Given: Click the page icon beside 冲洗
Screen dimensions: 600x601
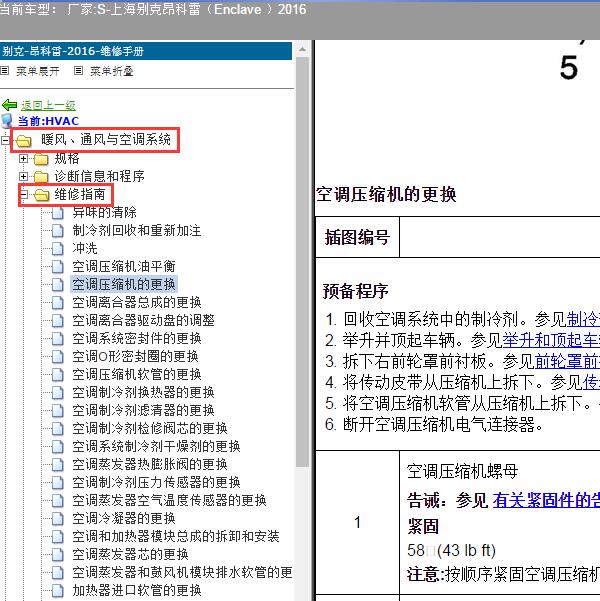Looking at the screenshot, I should (x=58, y=249).
